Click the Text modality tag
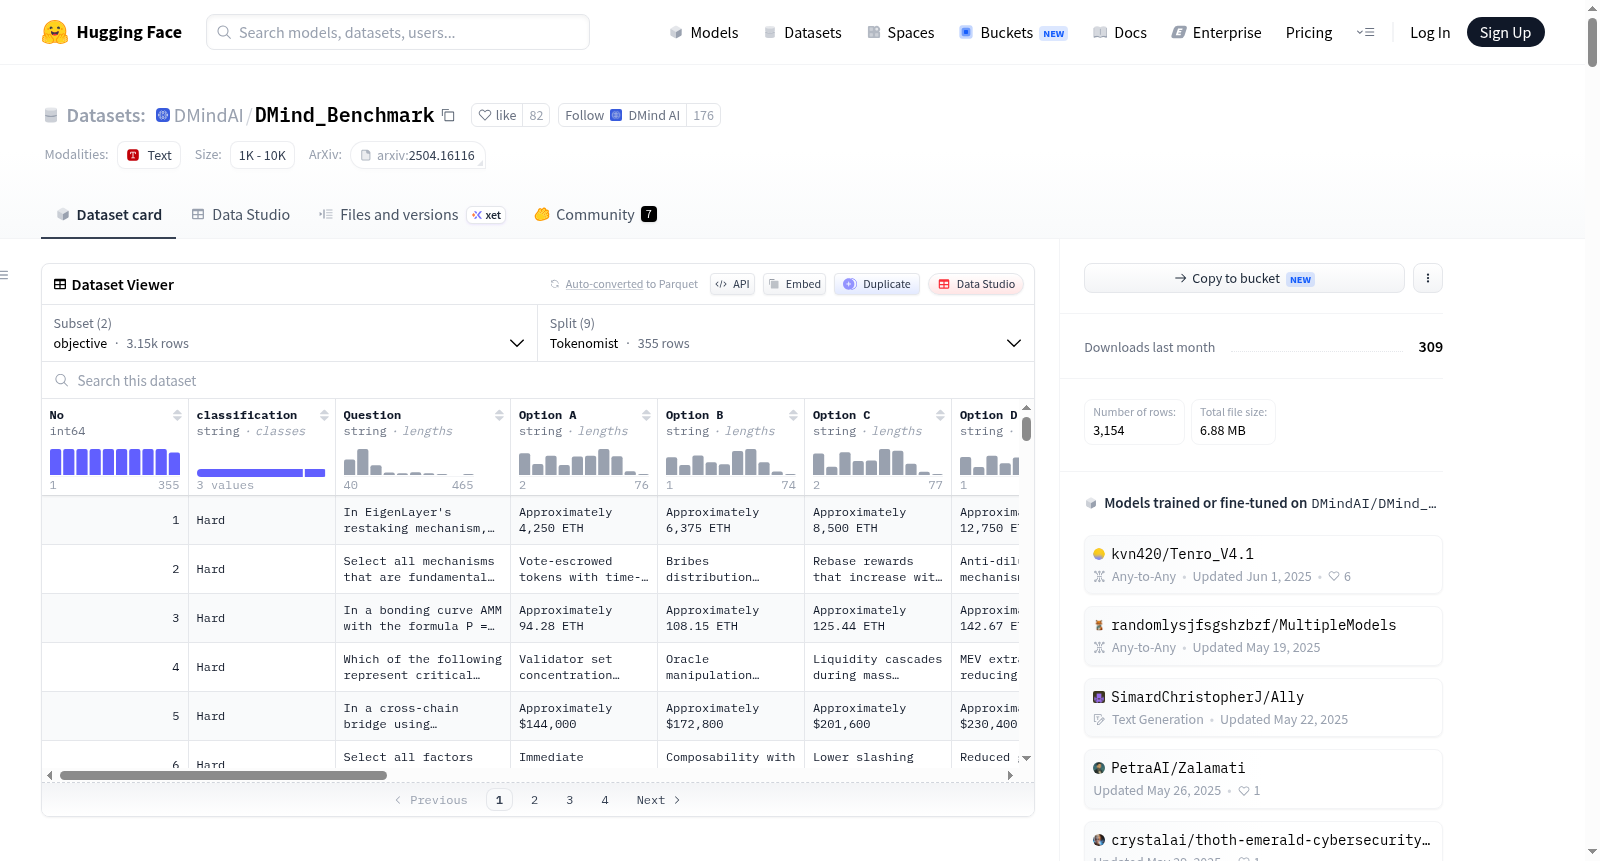 point(149,155)
